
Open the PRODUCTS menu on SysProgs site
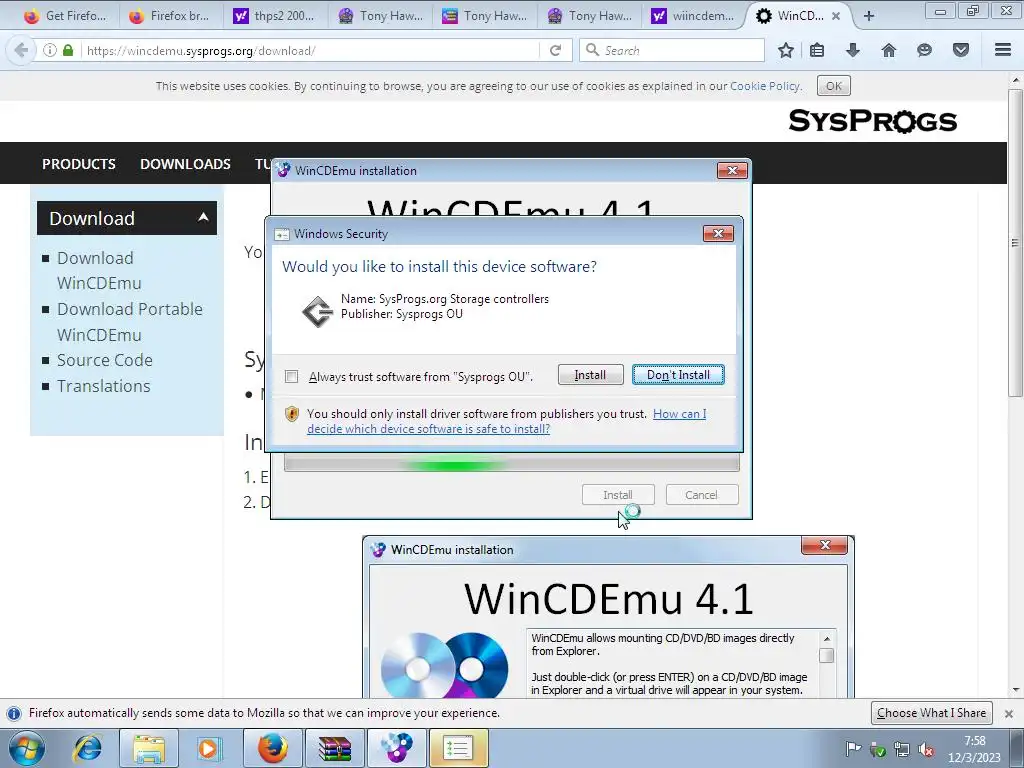79,163
